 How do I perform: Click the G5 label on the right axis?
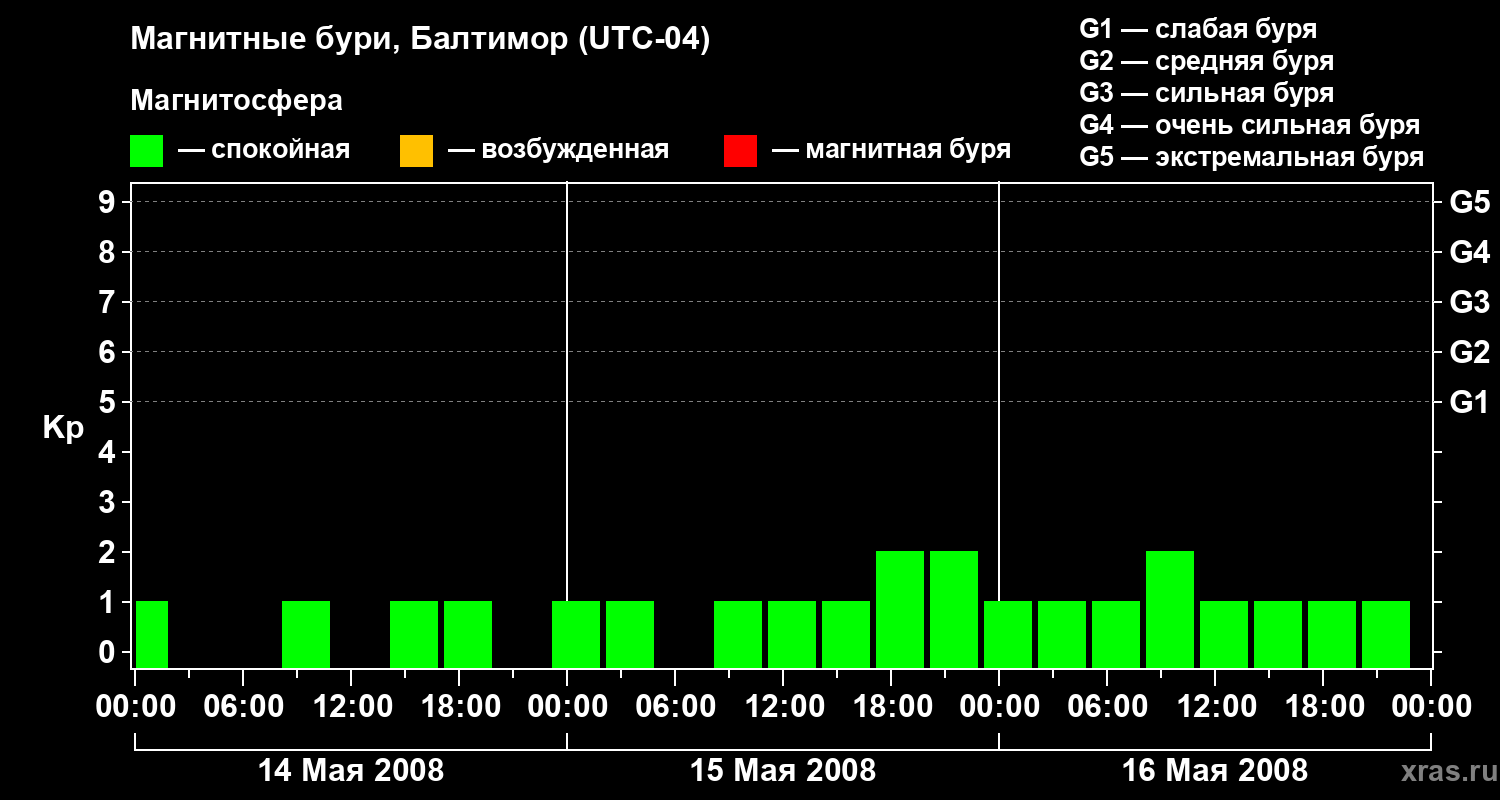[1469, 203]
